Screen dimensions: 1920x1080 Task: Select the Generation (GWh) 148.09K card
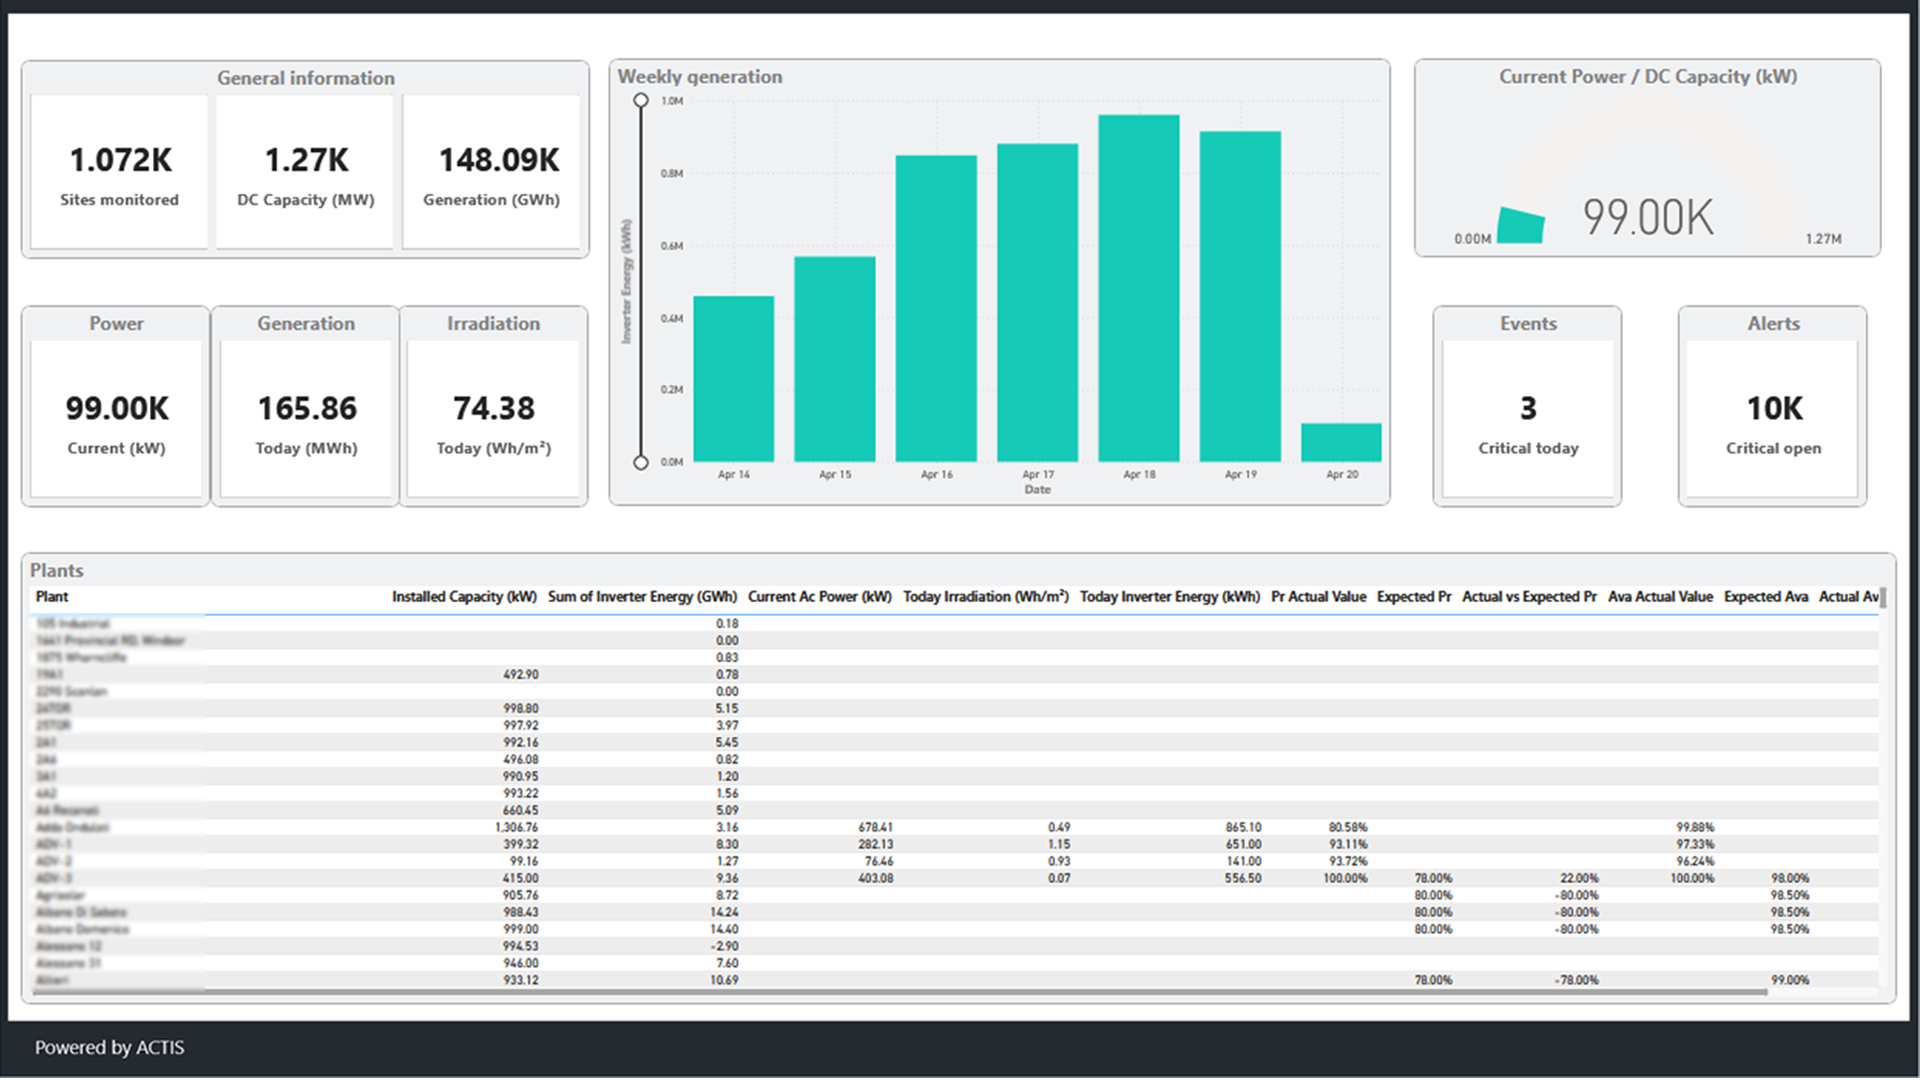click(x=491, y=171)
